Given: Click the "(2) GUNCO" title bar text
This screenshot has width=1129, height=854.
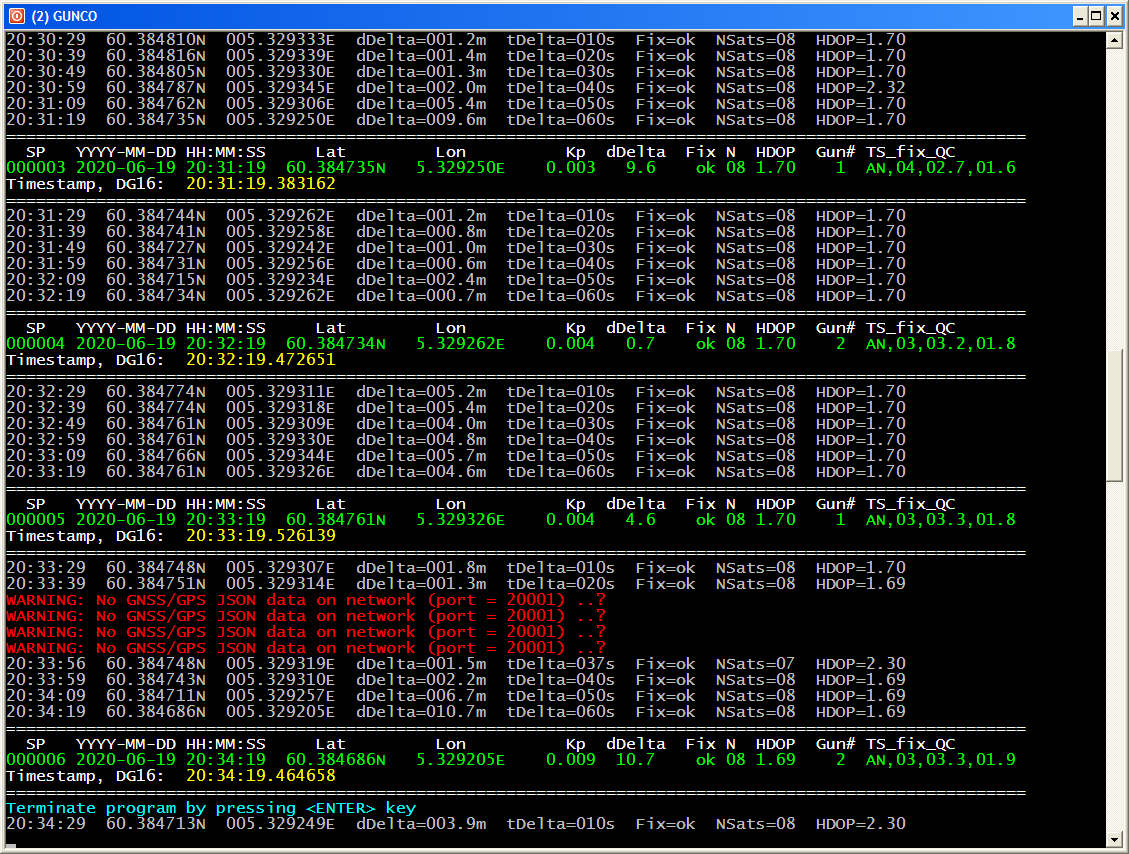Looking at the screenshot, I should tap(64, 16).
